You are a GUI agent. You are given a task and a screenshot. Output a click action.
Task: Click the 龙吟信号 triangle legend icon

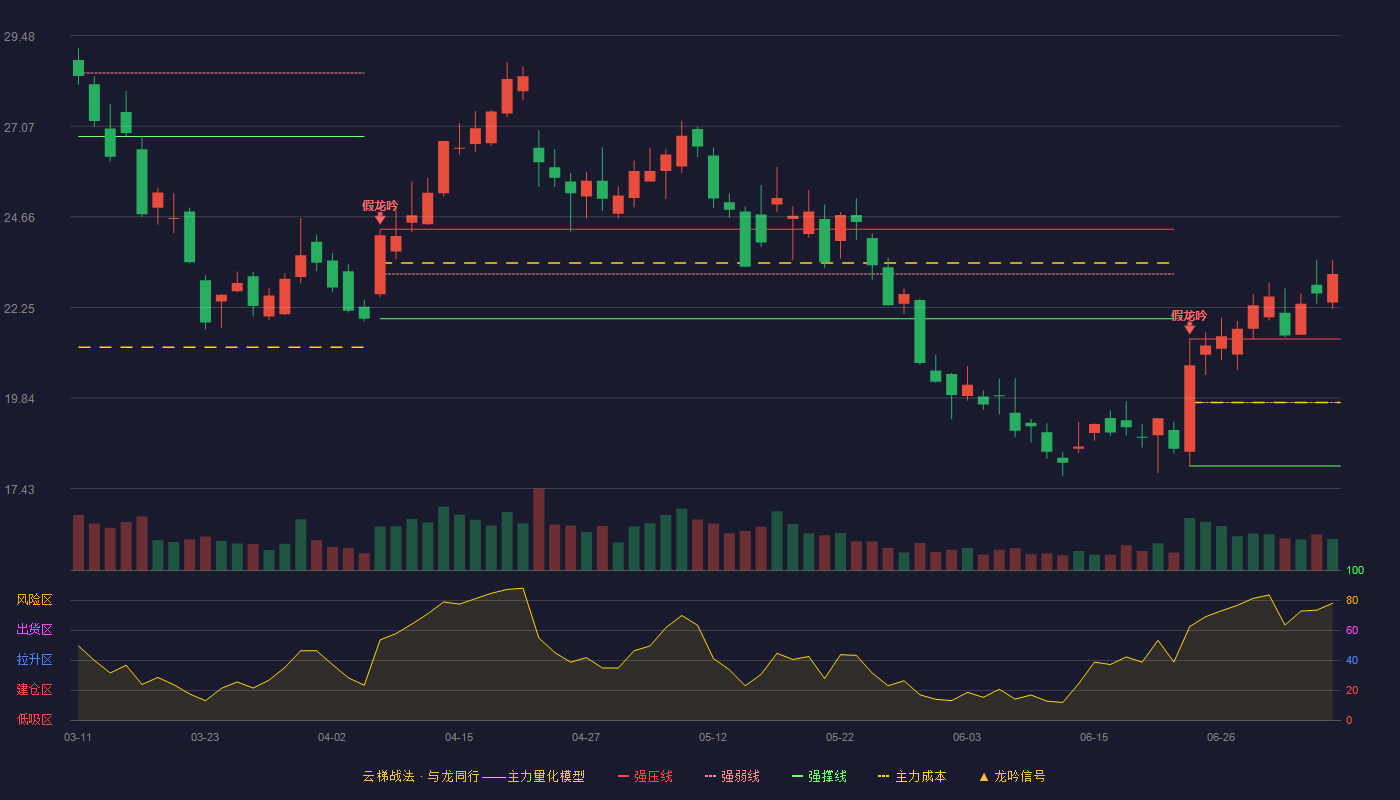(x=983, y=776)
